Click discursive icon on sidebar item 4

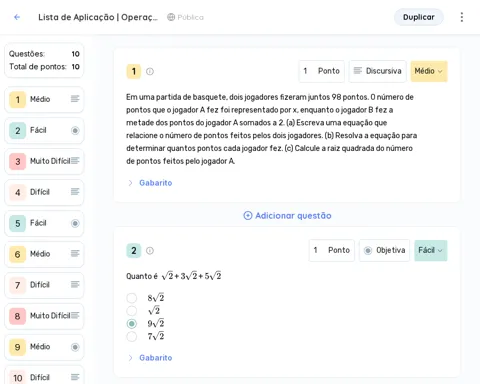75,192
